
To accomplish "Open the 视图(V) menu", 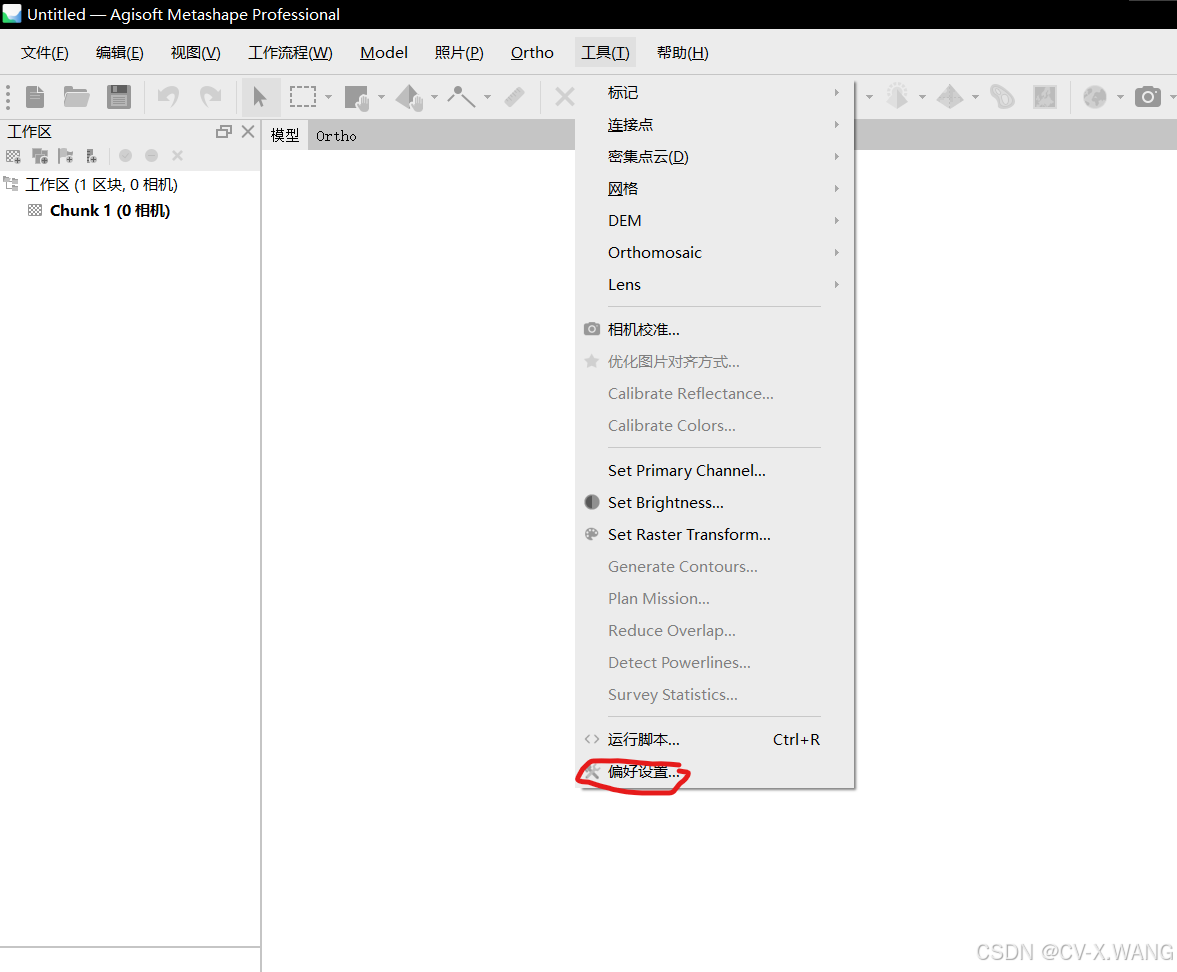I will (195, 53).
